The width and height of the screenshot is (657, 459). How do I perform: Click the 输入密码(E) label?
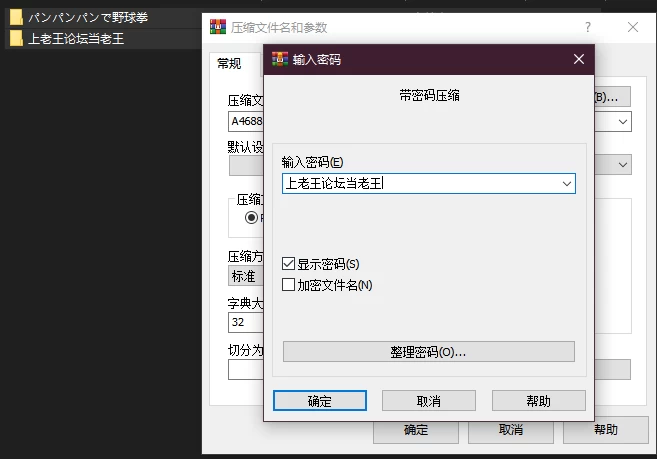click(x=312, y=162)
